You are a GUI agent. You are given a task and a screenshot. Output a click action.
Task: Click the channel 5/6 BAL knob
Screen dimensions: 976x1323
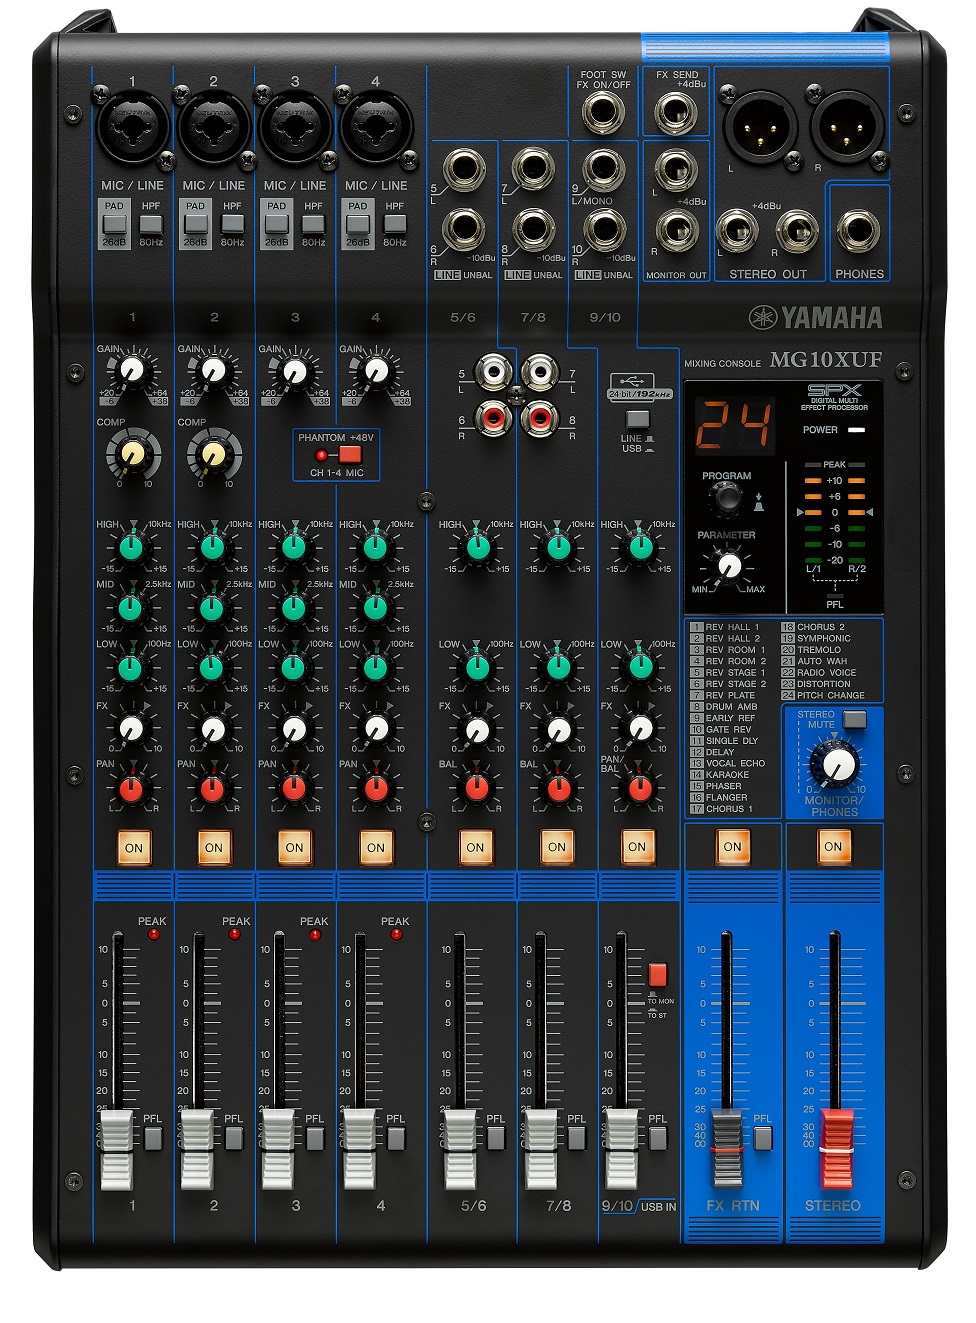click(x=477, y=787)
